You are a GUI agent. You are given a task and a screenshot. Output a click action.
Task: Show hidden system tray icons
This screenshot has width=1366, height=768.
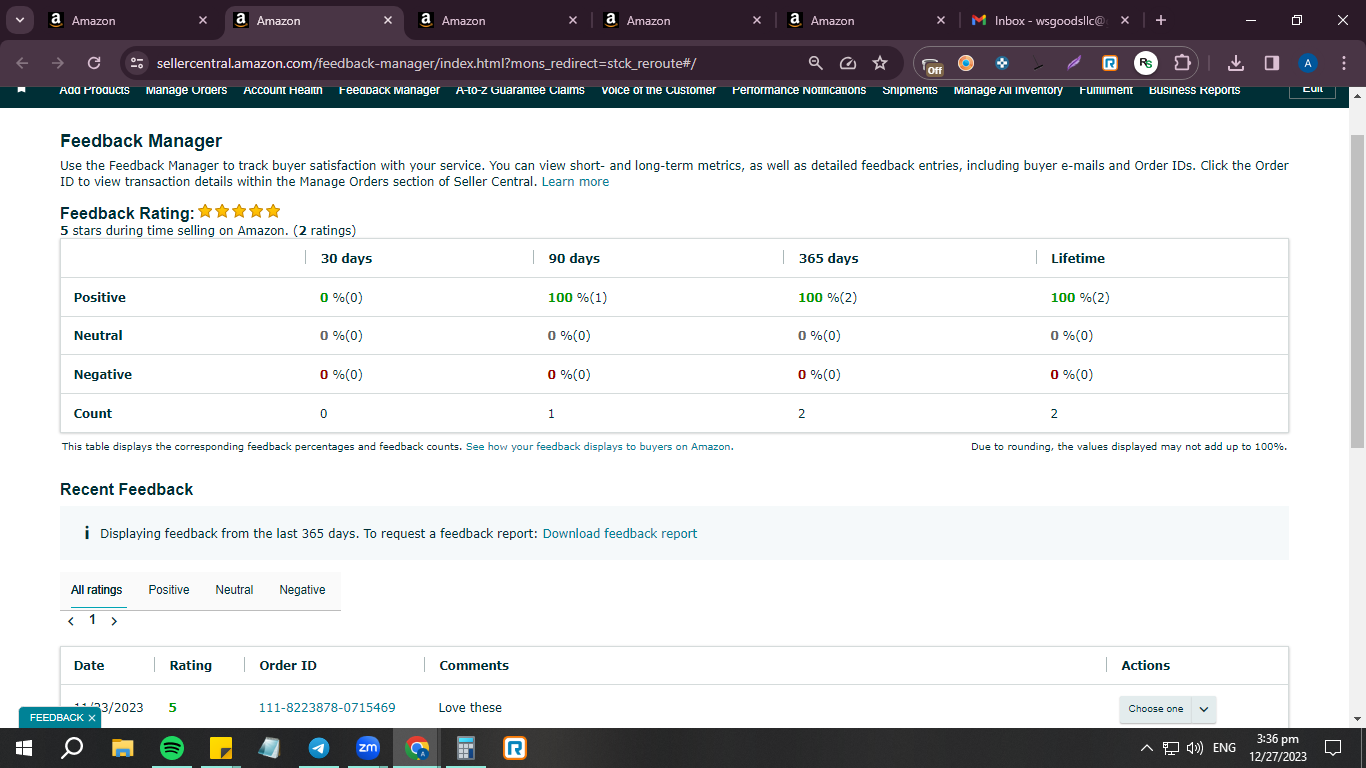tap(1147, 748)
